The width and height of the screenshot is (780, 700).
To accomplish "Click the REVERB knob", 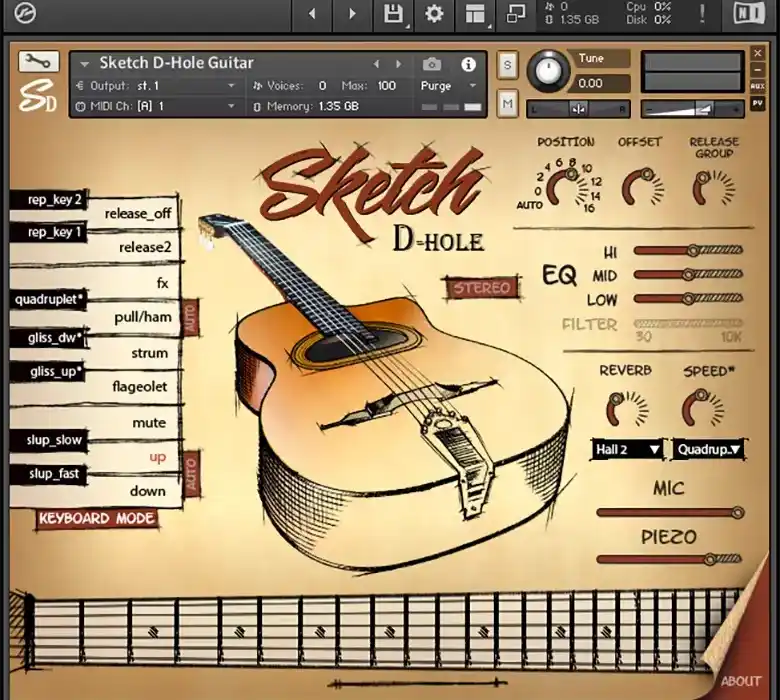I will 627,409.
